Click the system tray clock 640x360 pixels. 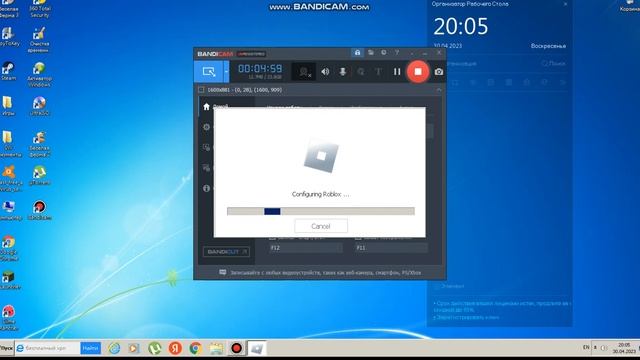(624, 348)
